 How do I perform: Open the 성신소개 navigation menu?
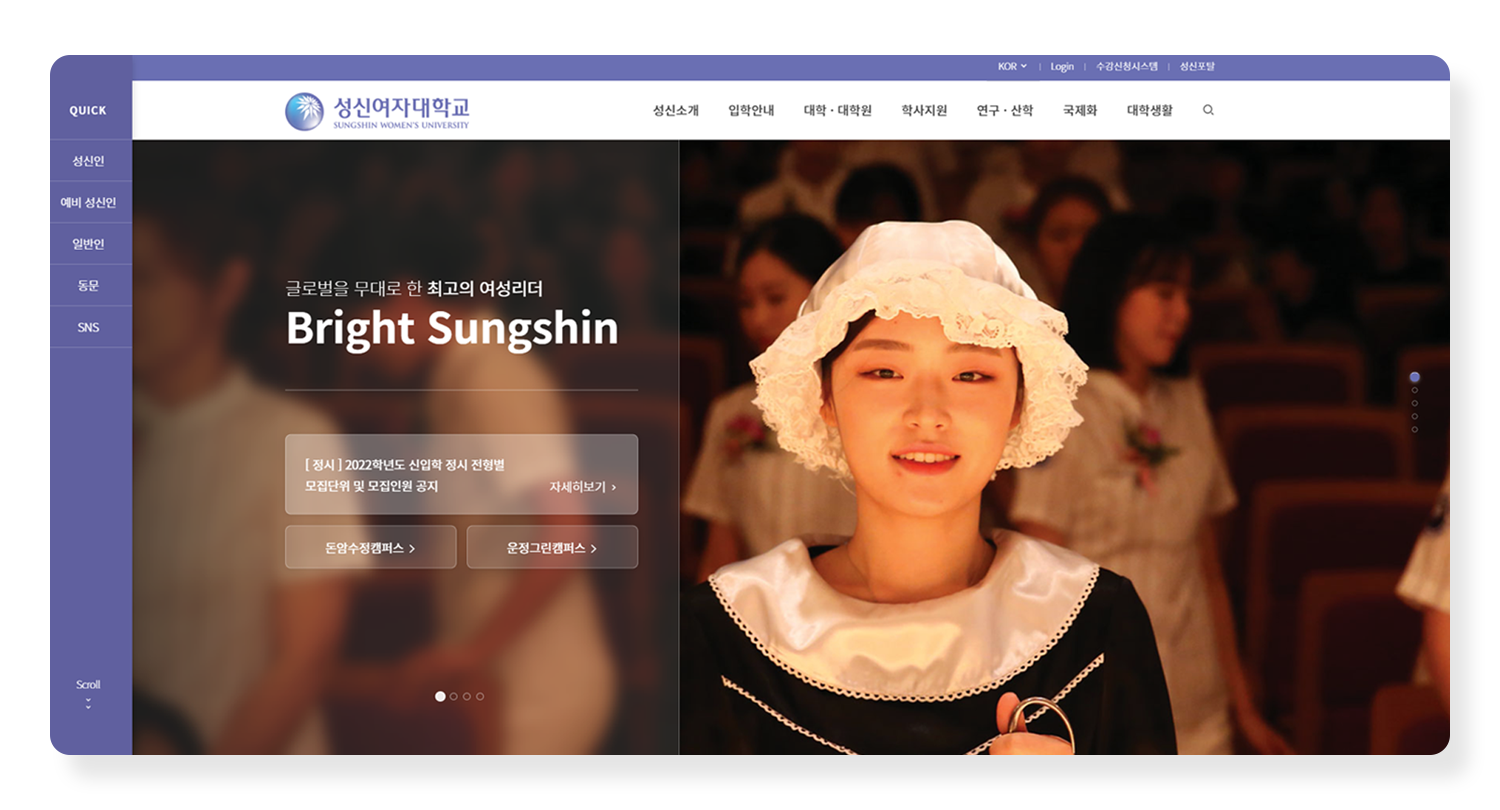(676, 111)
